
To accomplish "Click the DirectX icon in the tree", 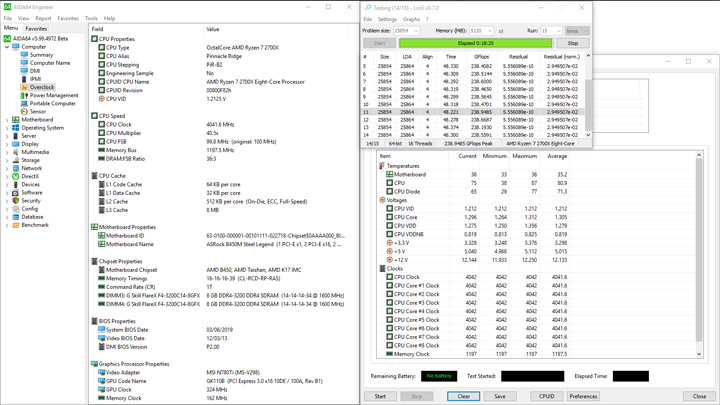I will (x=16, y=176).
